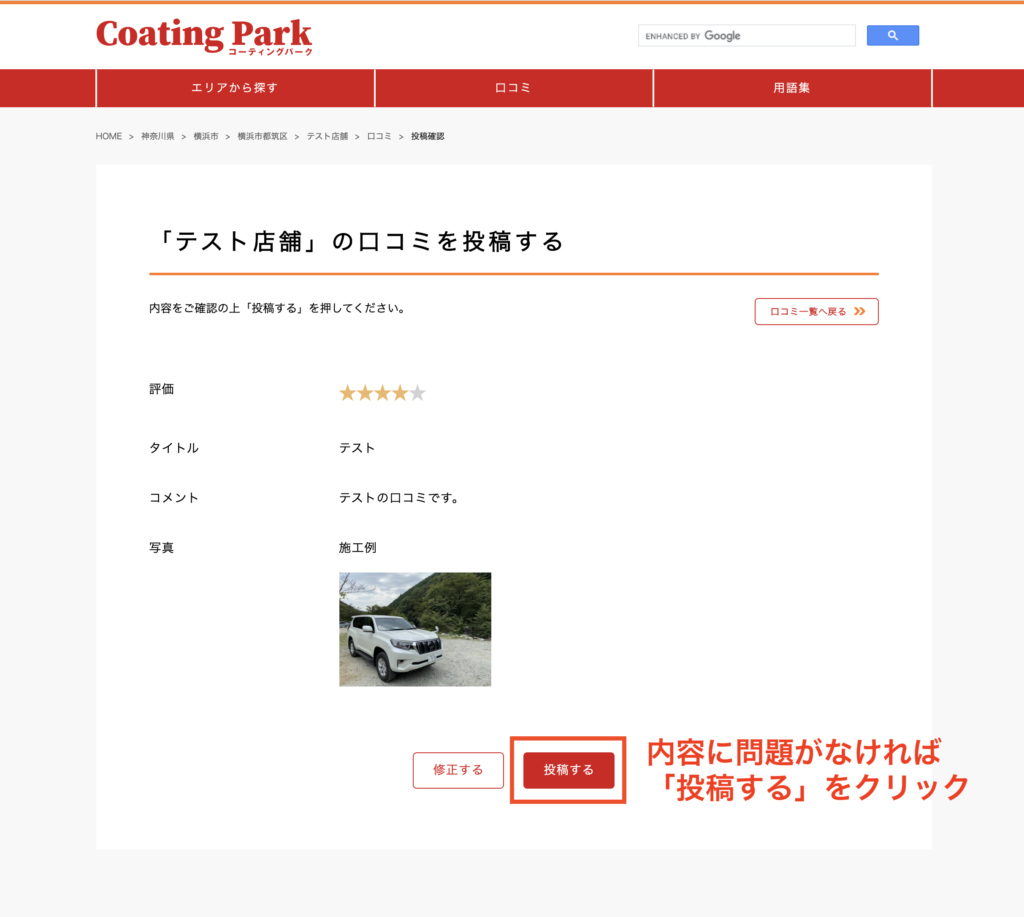Open the 口コミ navigation tab
The height and width of the screenshot is (917, 1024).
513,88
